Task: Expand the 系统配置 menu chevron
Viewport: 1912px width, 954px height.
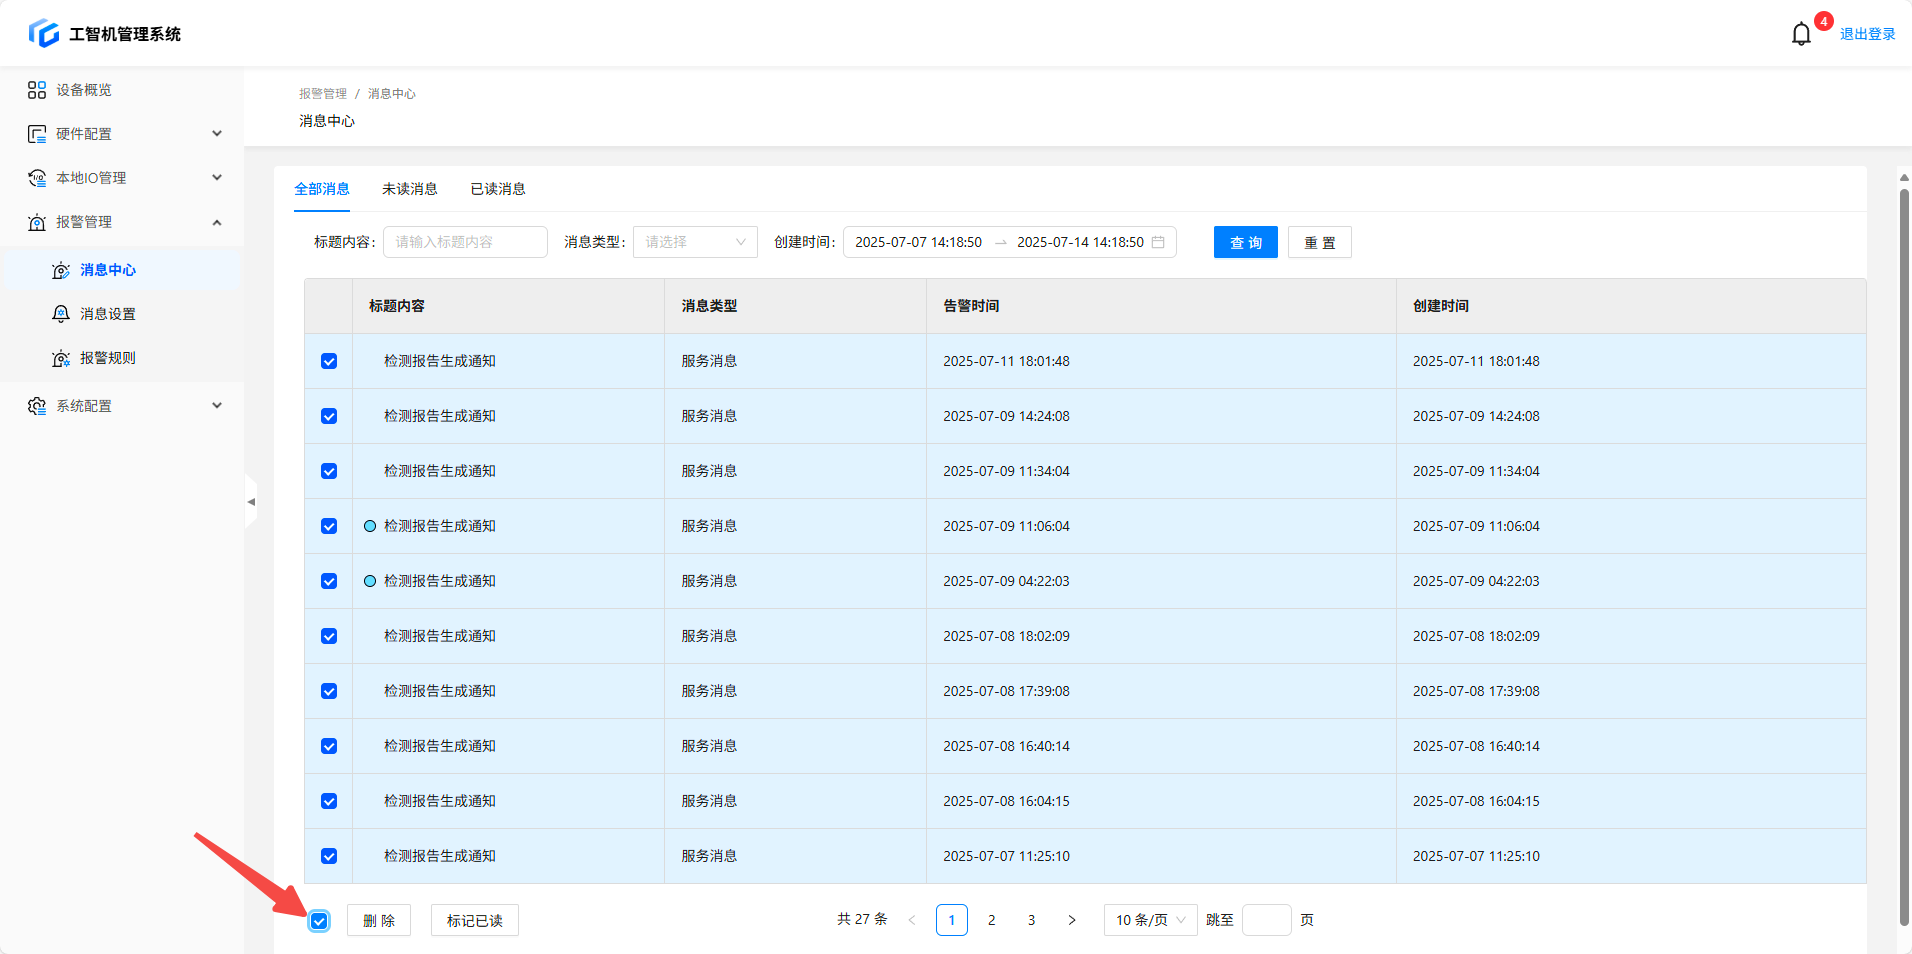Action: click(217, 406)
